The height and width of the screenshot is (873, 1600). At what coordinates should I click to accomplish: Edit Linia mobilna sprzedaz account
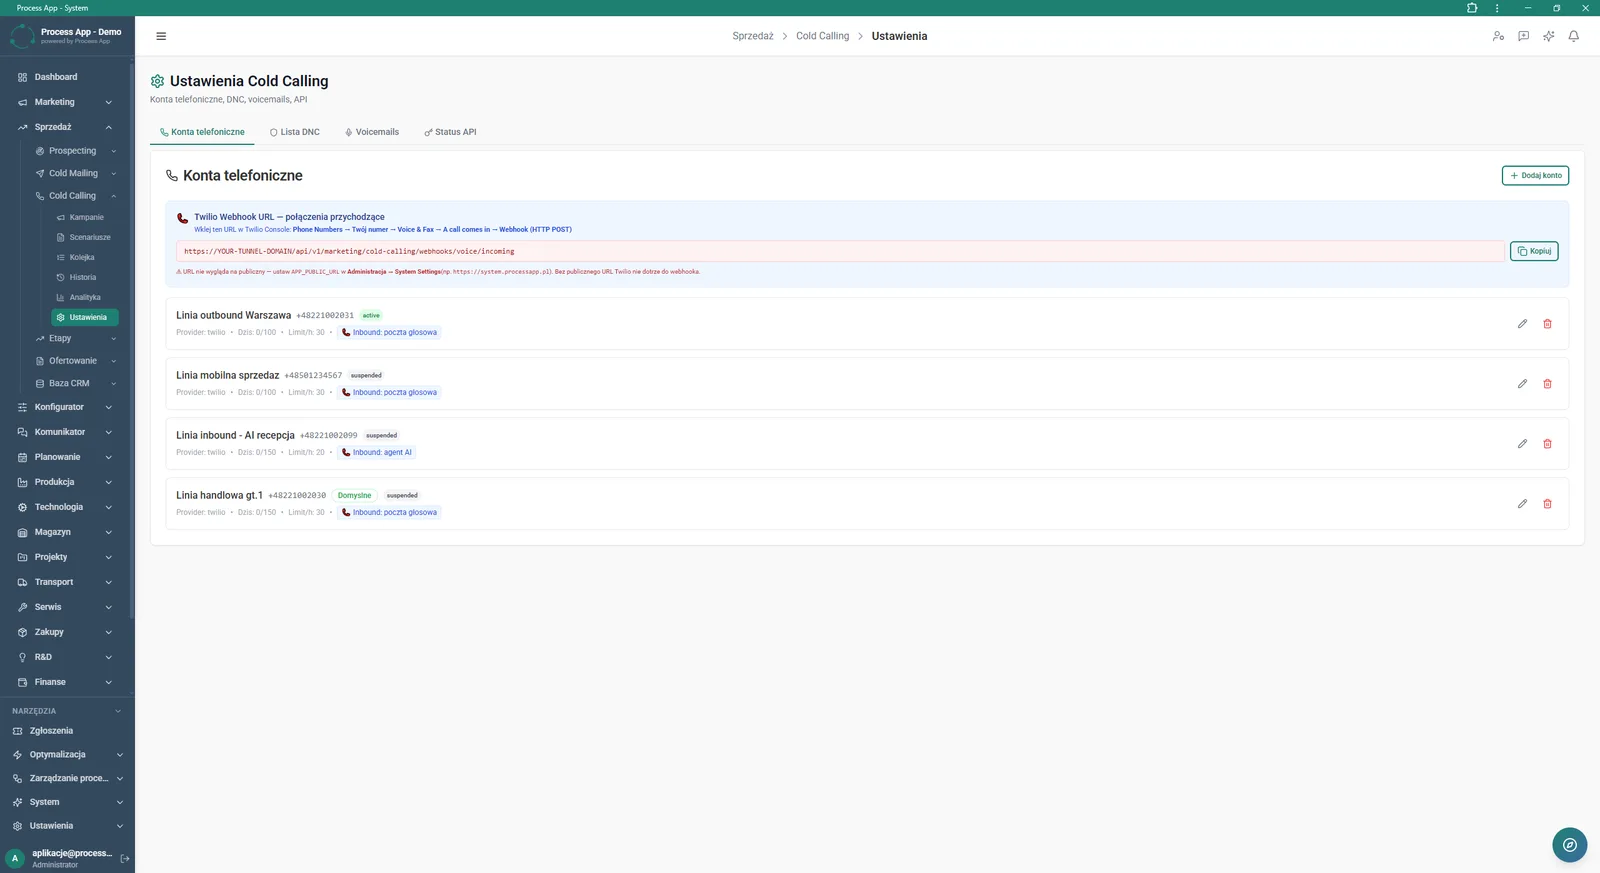pos(1522,384)
